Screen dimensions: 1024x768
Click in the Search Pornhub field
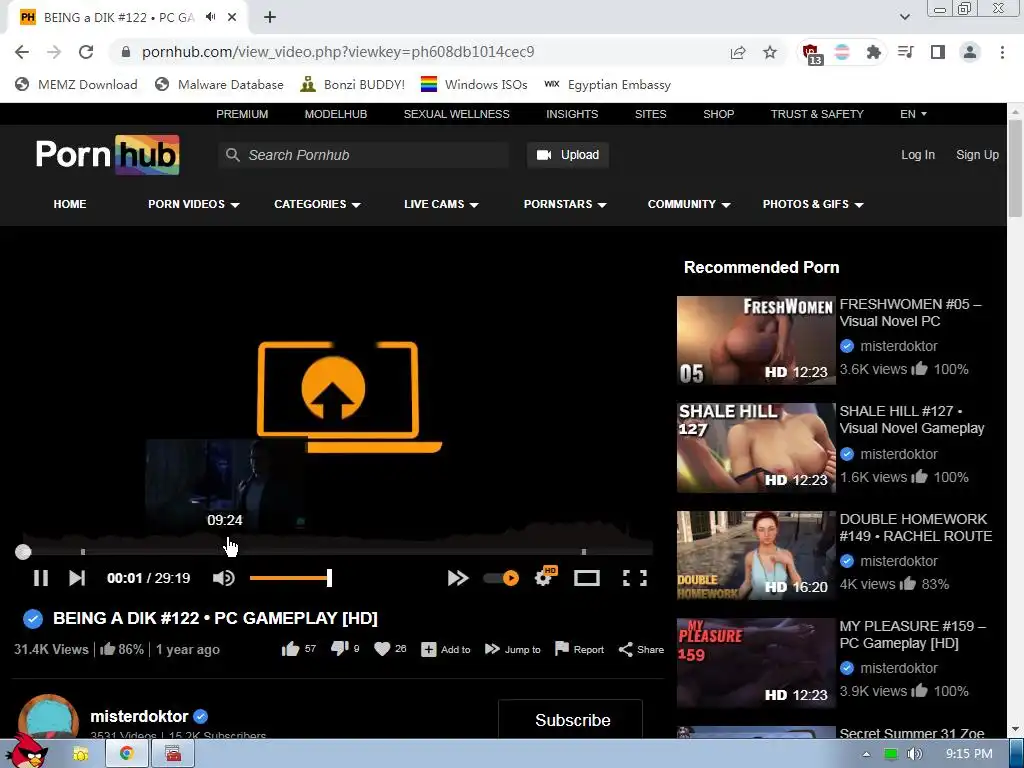pyautogui.click(x=364, y=155)
